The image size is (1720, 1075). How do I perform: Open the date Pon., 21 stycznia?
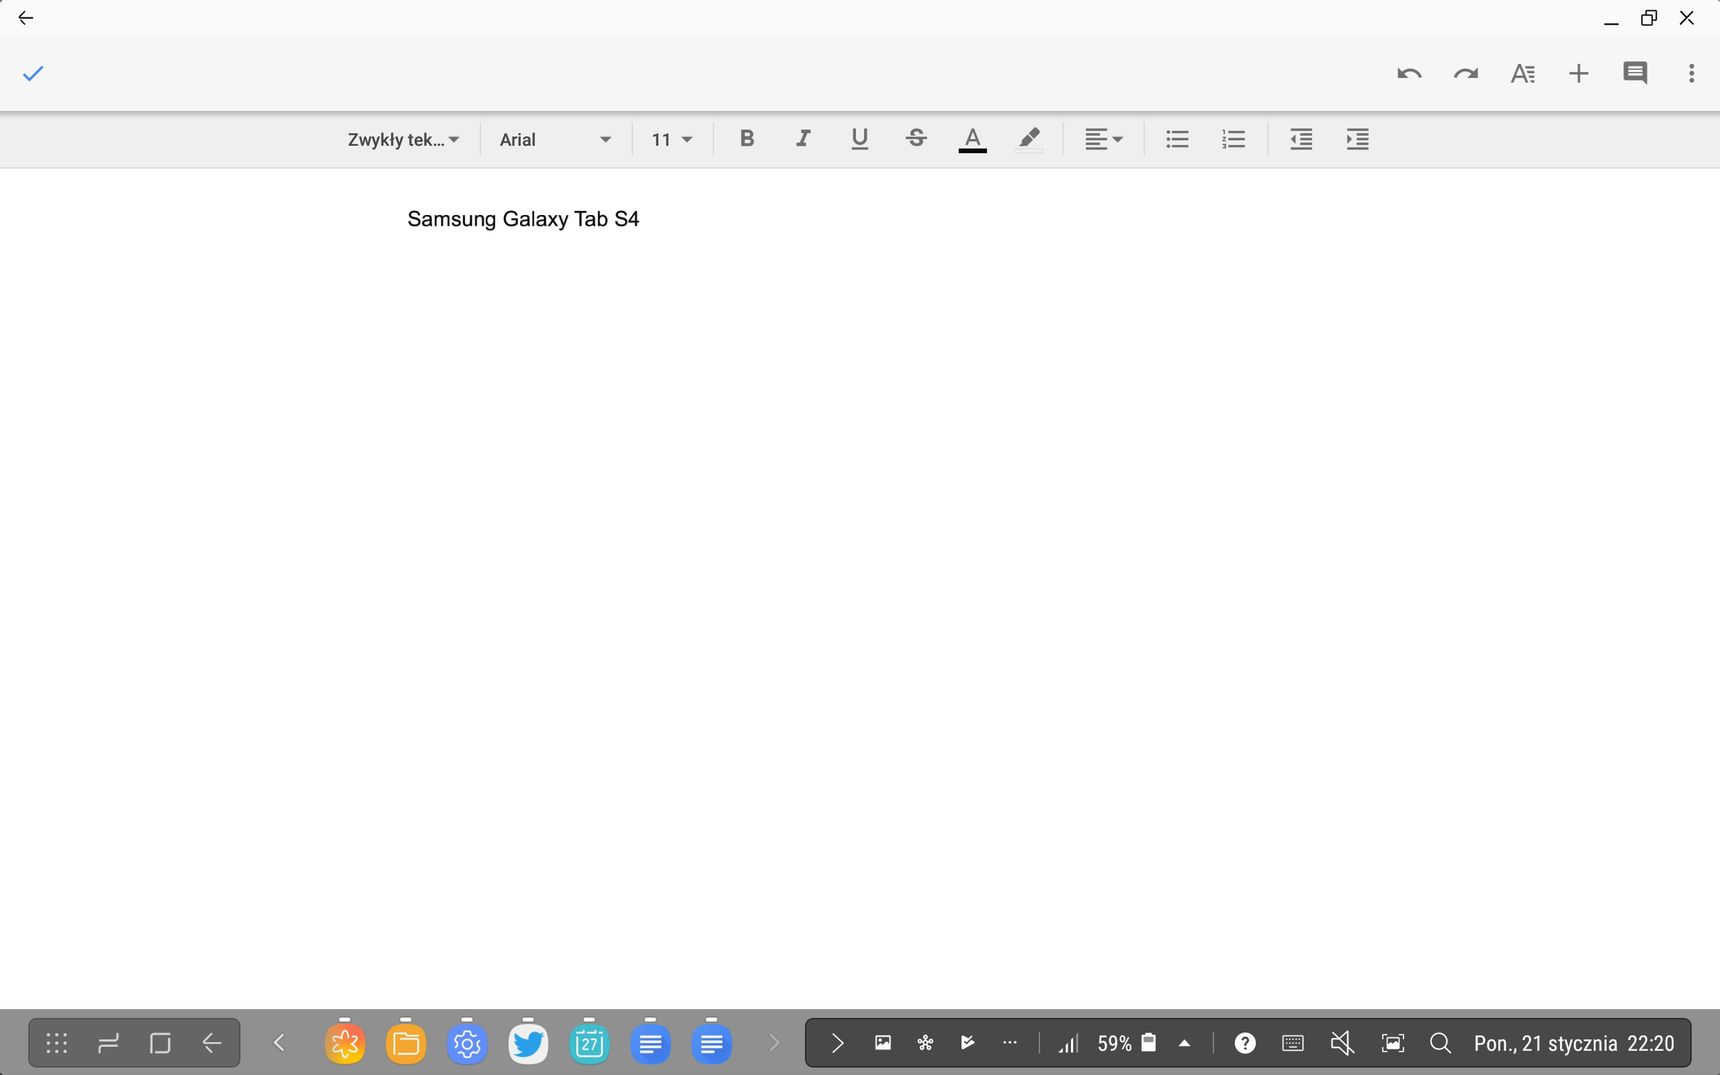click(x=1545, y=1044)
